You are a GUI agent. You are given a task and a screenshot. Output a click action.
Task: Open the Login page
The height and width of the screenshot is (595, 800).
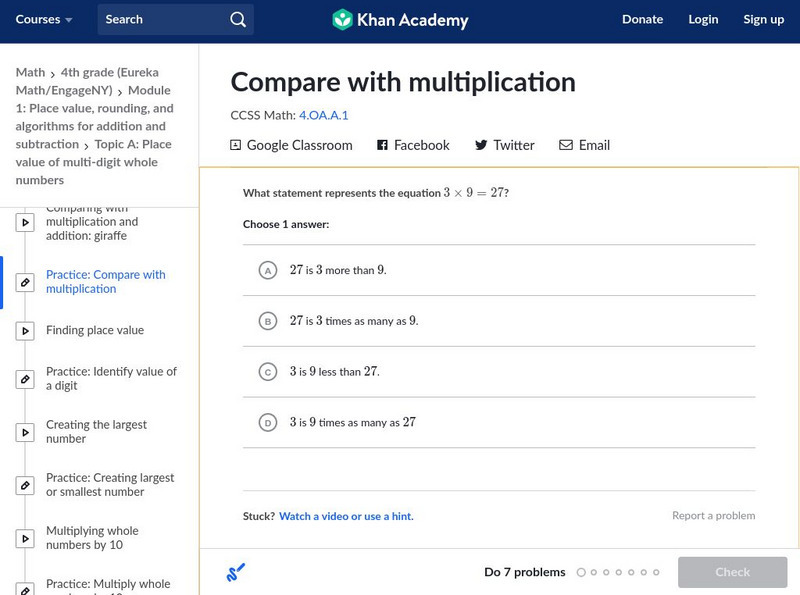pyautogui.click(x=703, y=20)
